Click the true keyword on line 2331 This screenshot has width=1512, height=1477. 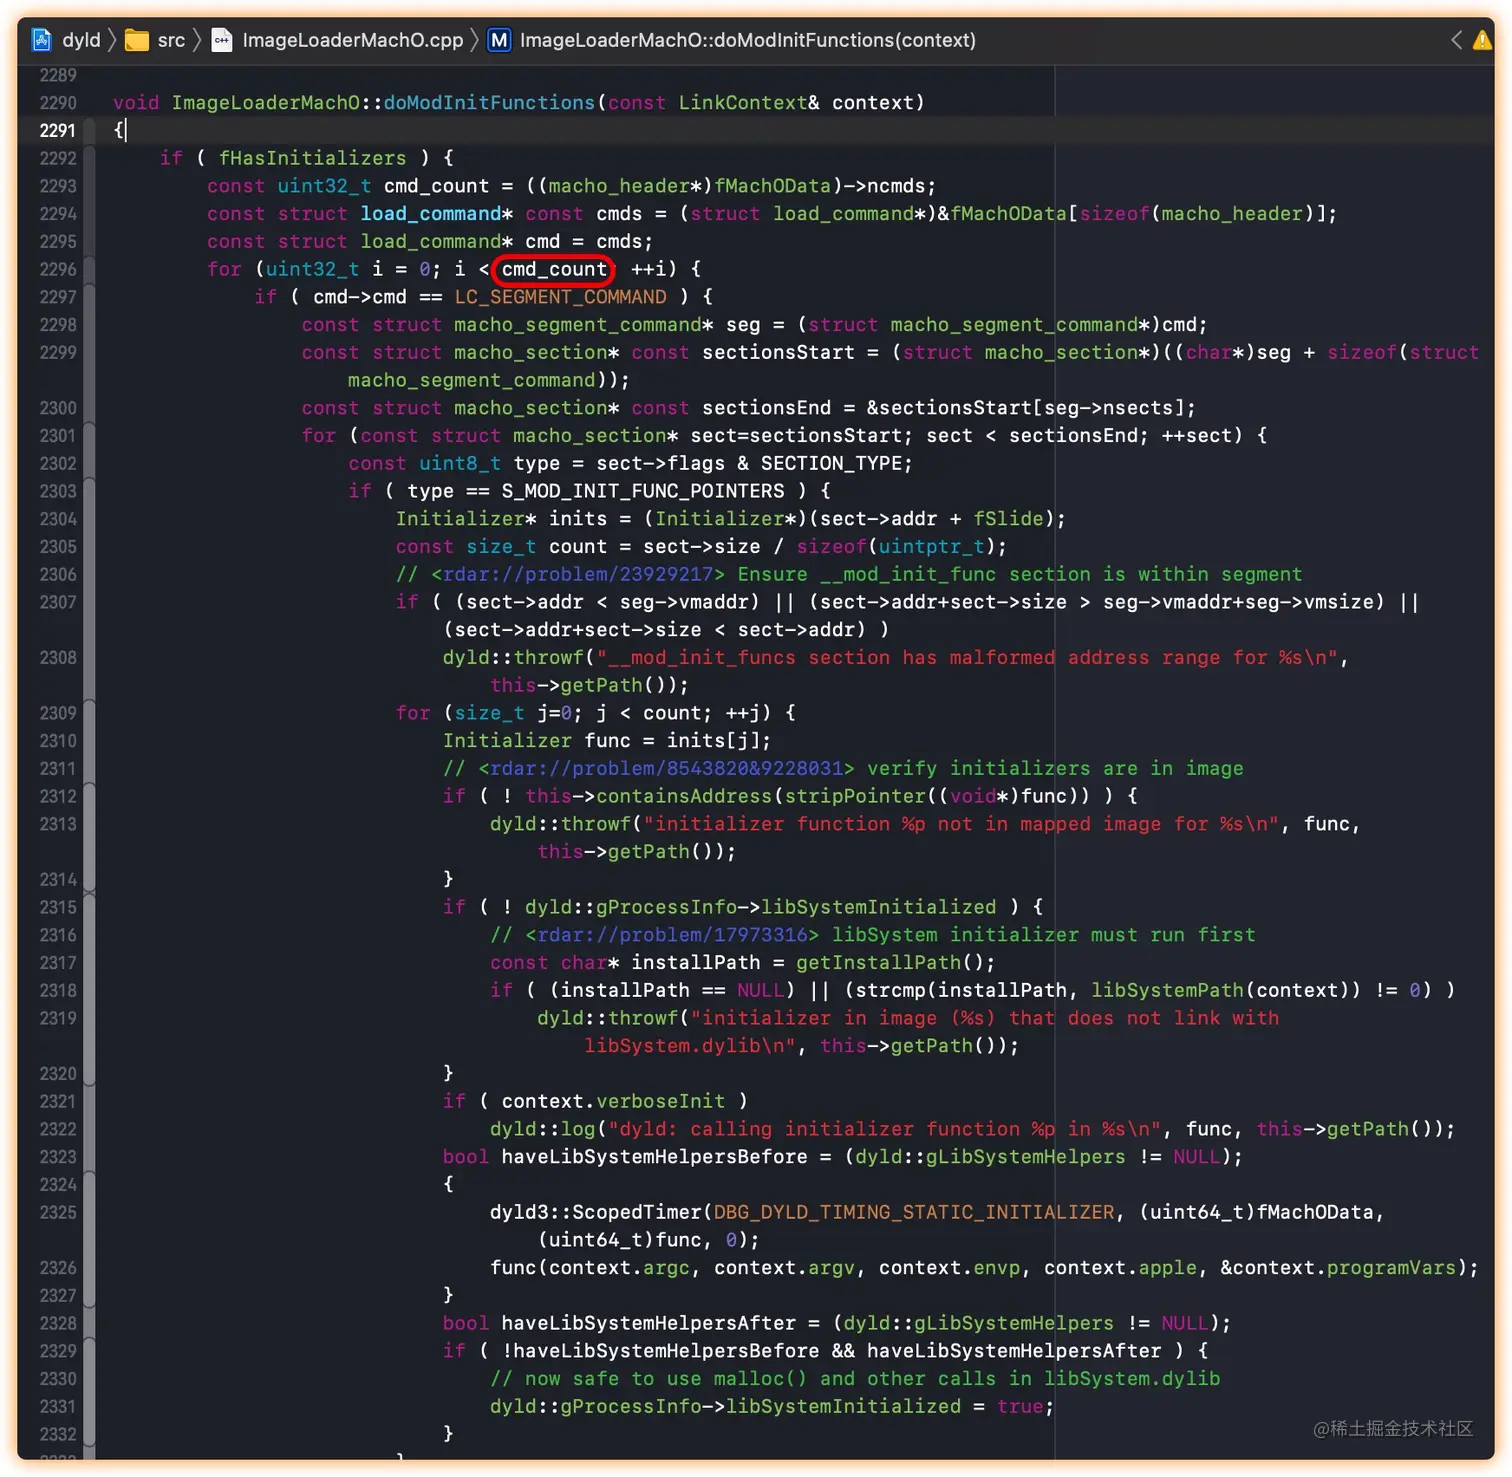(x=1020, y=1406)
